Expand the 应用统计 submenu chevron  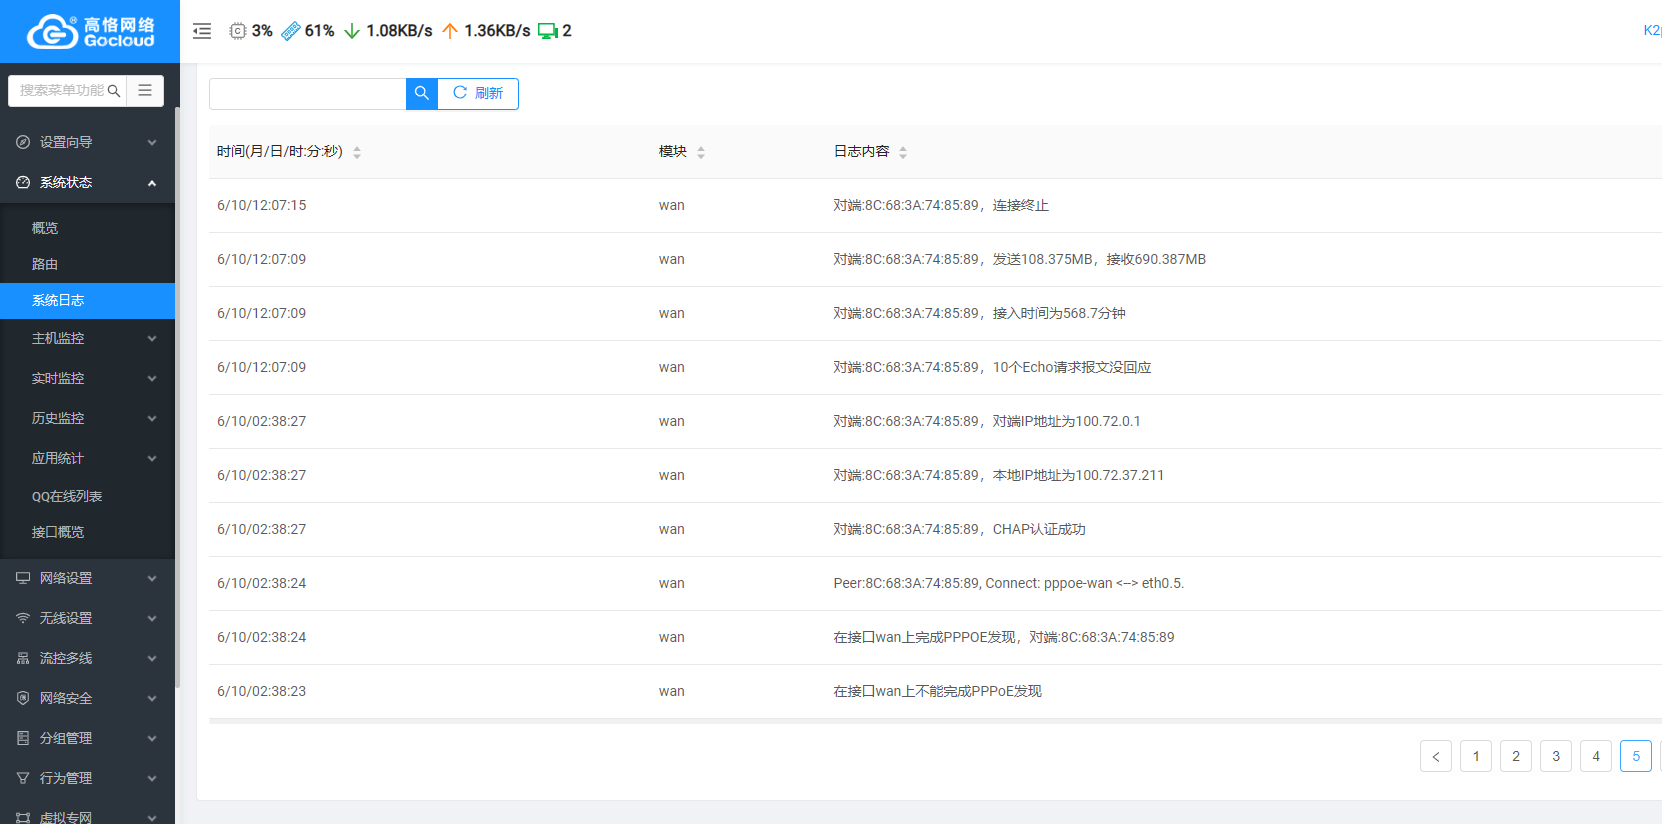pos(152,458)
